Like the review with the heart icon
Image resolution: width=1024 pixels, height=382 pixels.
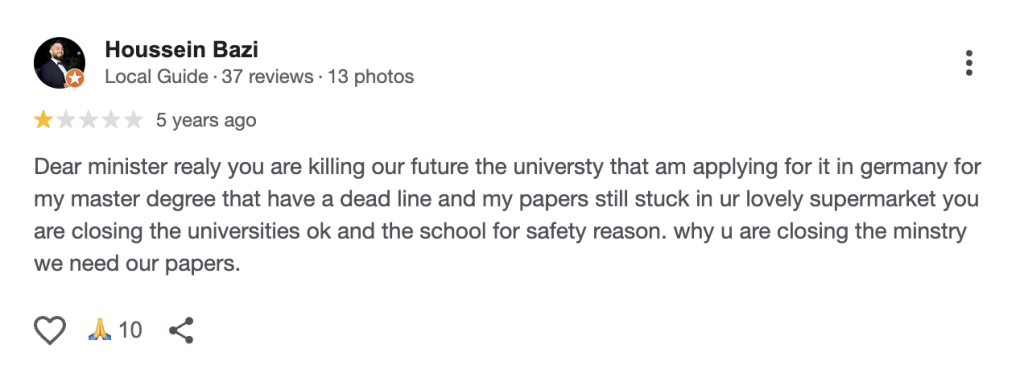pos(50,330)
